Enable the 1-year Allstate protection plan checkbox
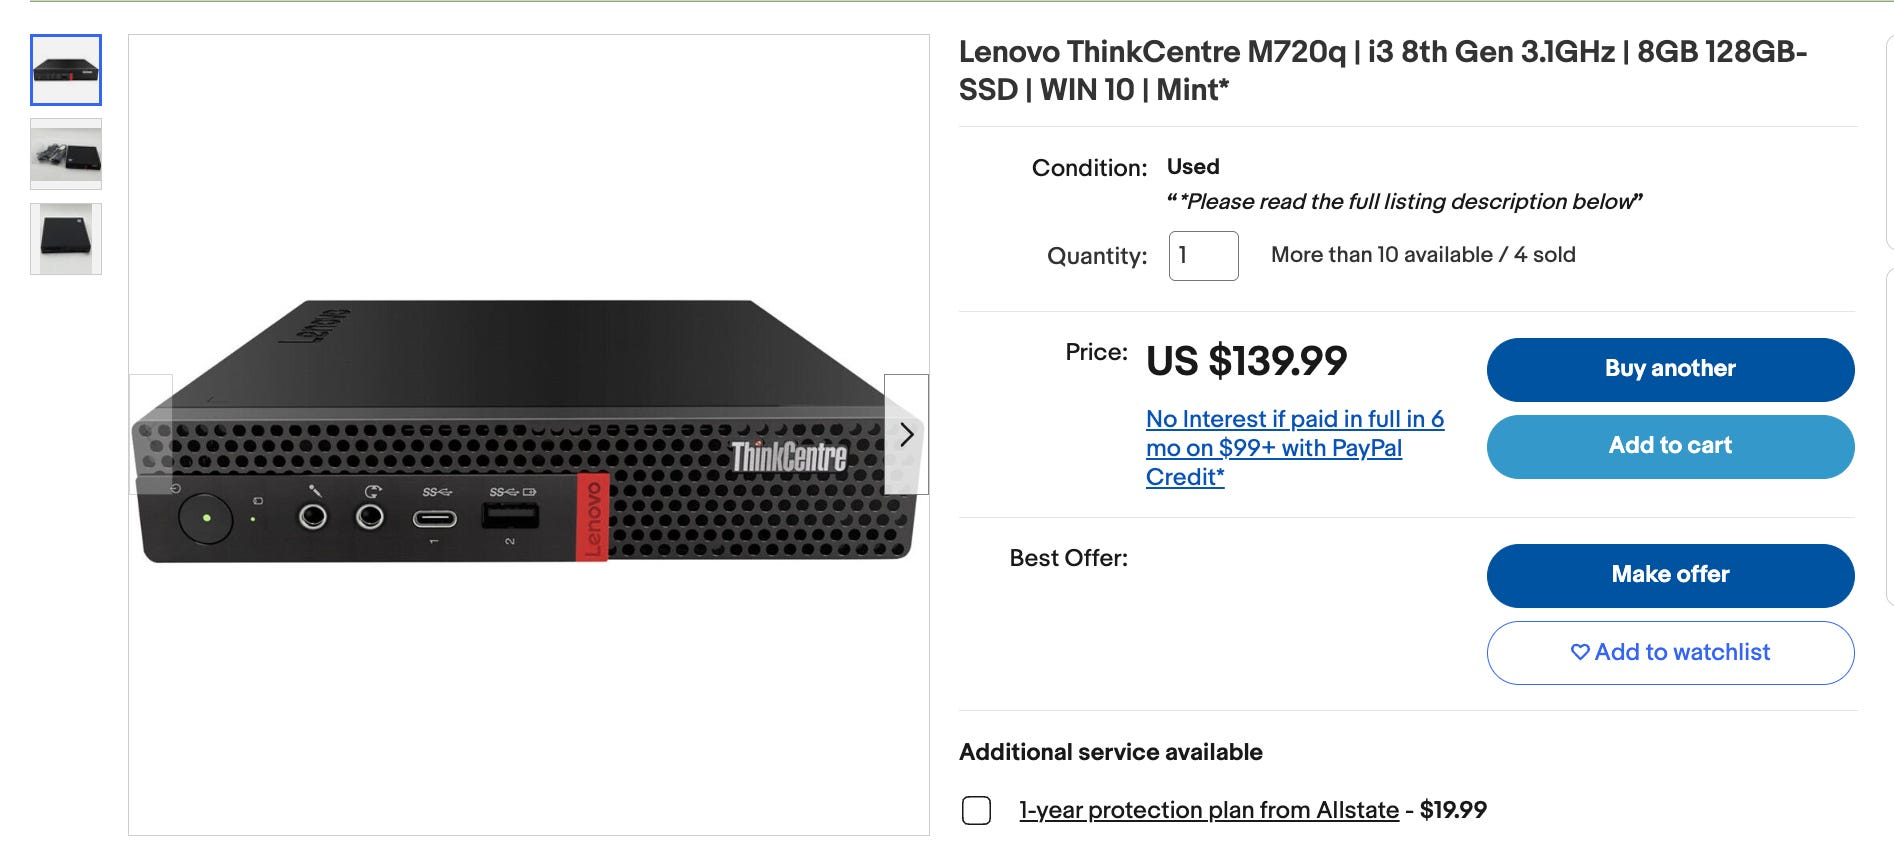Viewport: 1894px width, 850px height. 976,810
